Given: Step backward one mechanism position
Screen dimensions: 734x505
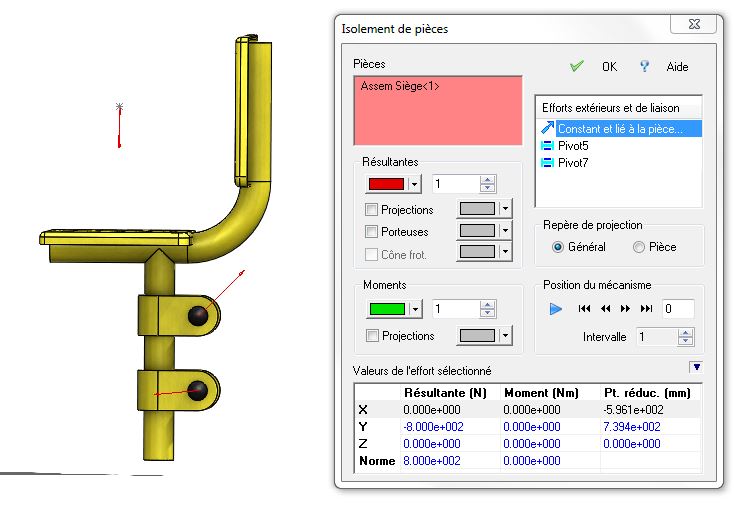Looking at the screenshot, I should click(x=606, y=309).
